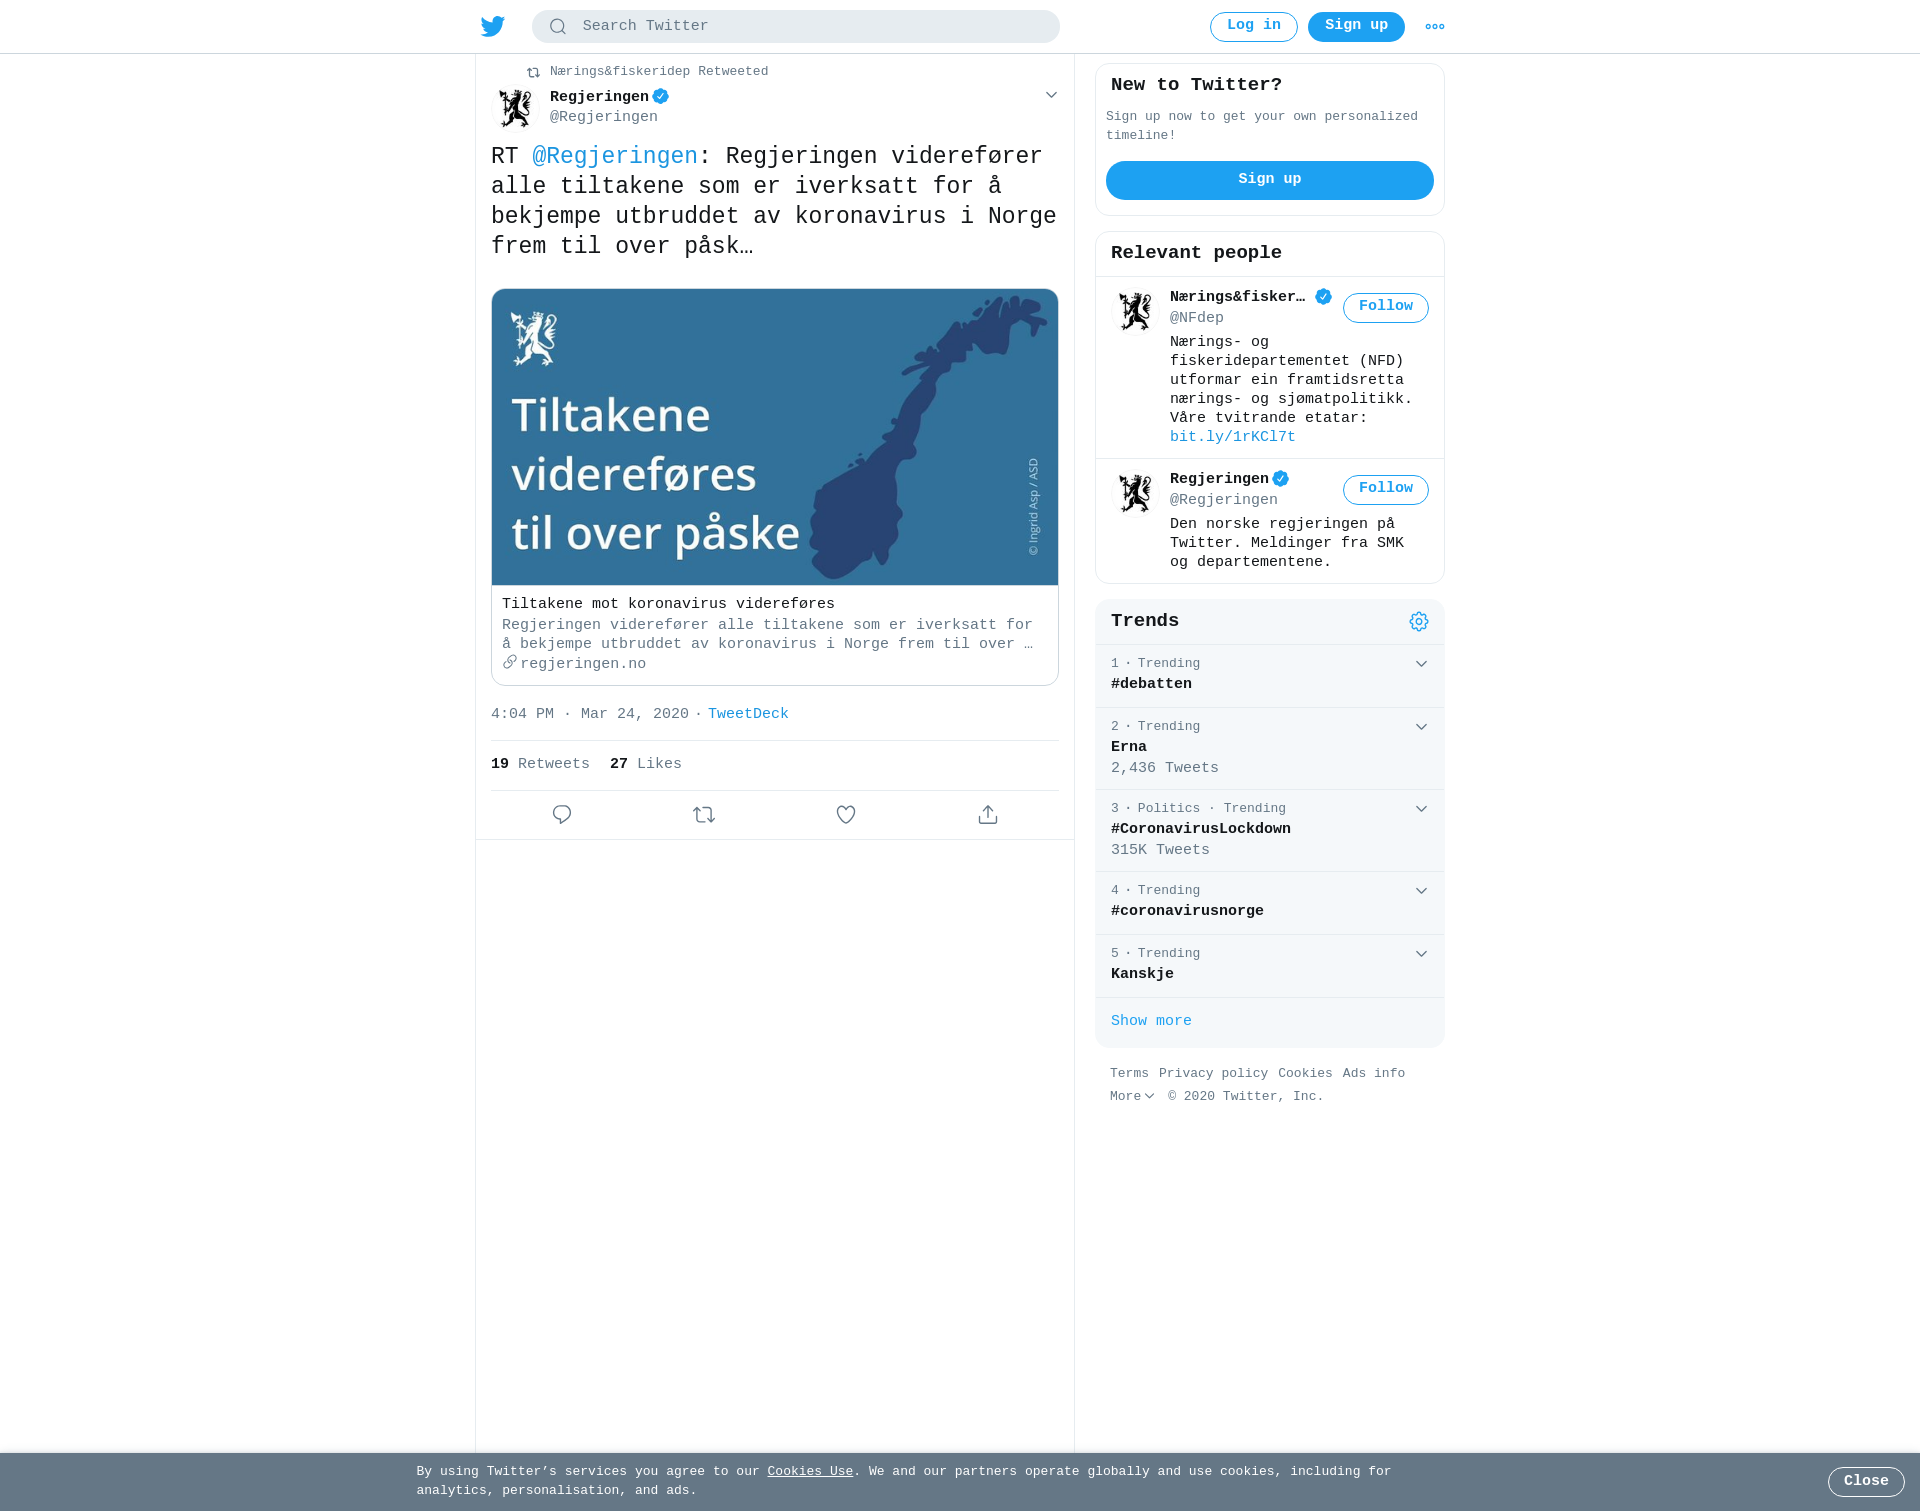Click the Log in button
Viewport: 1920px width, 1511px height.
coord(1254,27)
